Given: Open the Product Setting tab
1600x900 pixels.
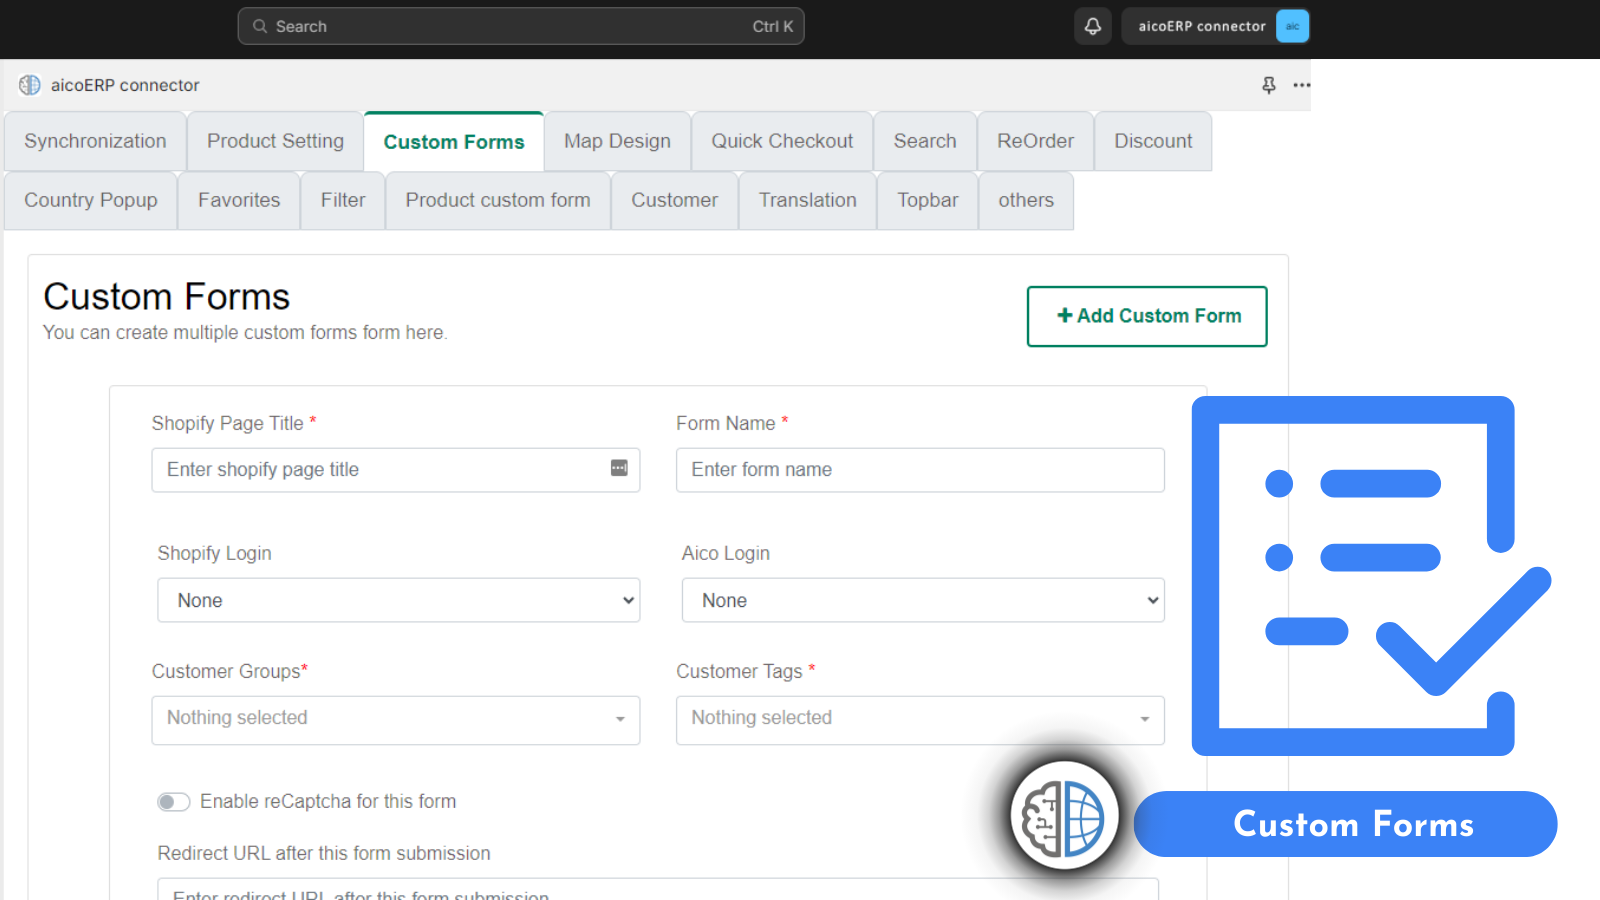Looking at the screenshot, I should [x=275, y=141].
